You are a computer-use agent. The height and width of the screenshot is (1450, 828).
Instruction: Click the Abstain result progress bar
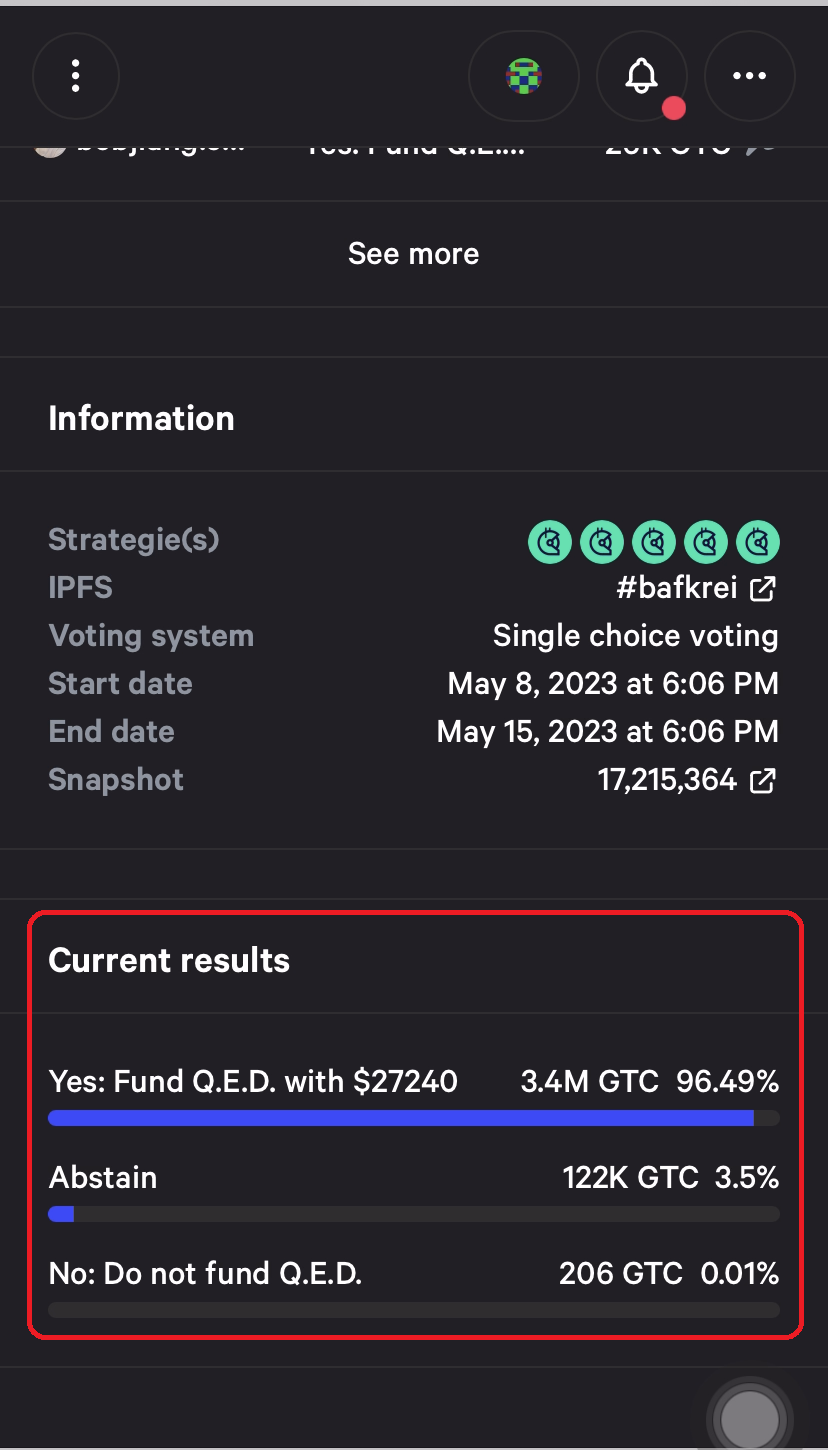(x=413, y=1214)
